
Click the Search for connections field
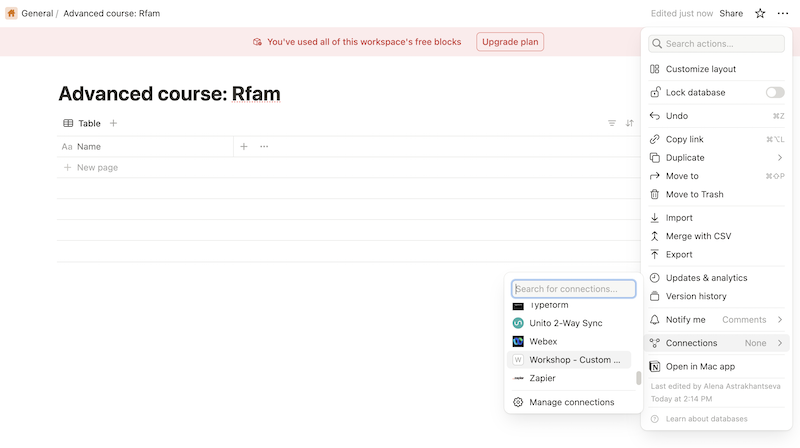pyautogui.click(x=573, y=289)
